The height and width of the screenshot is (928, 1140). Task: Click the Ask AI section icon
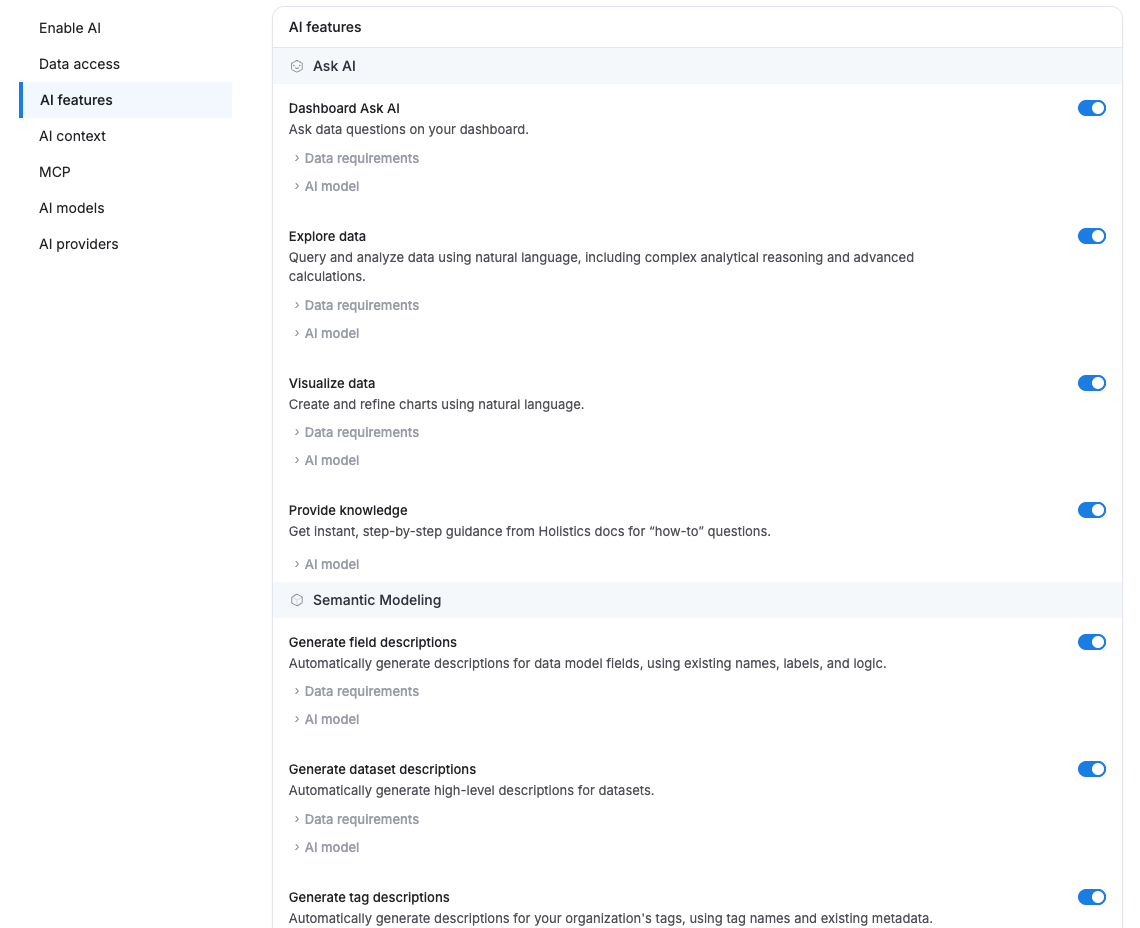pos(297,65)
